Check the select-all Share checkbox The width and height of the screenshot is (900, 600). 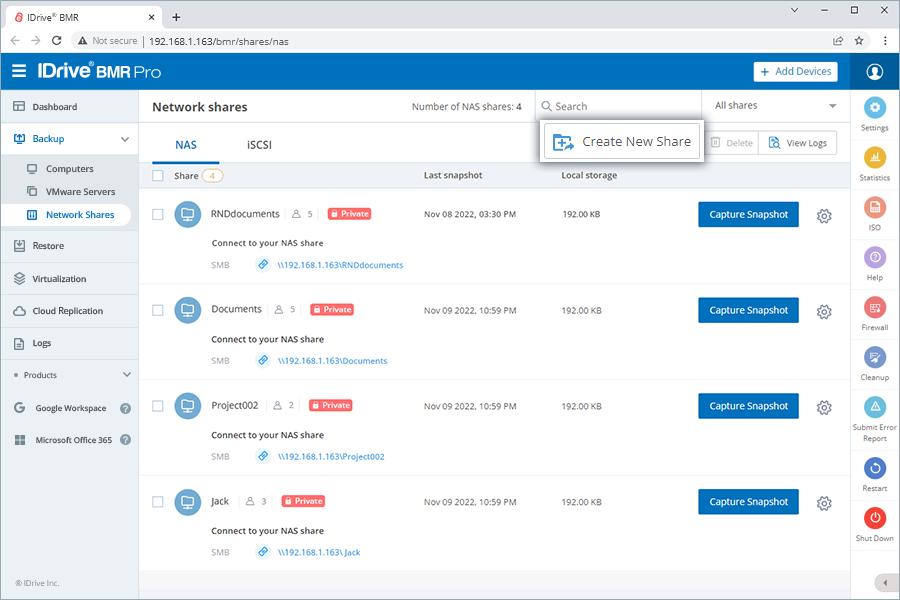point(158,176)
